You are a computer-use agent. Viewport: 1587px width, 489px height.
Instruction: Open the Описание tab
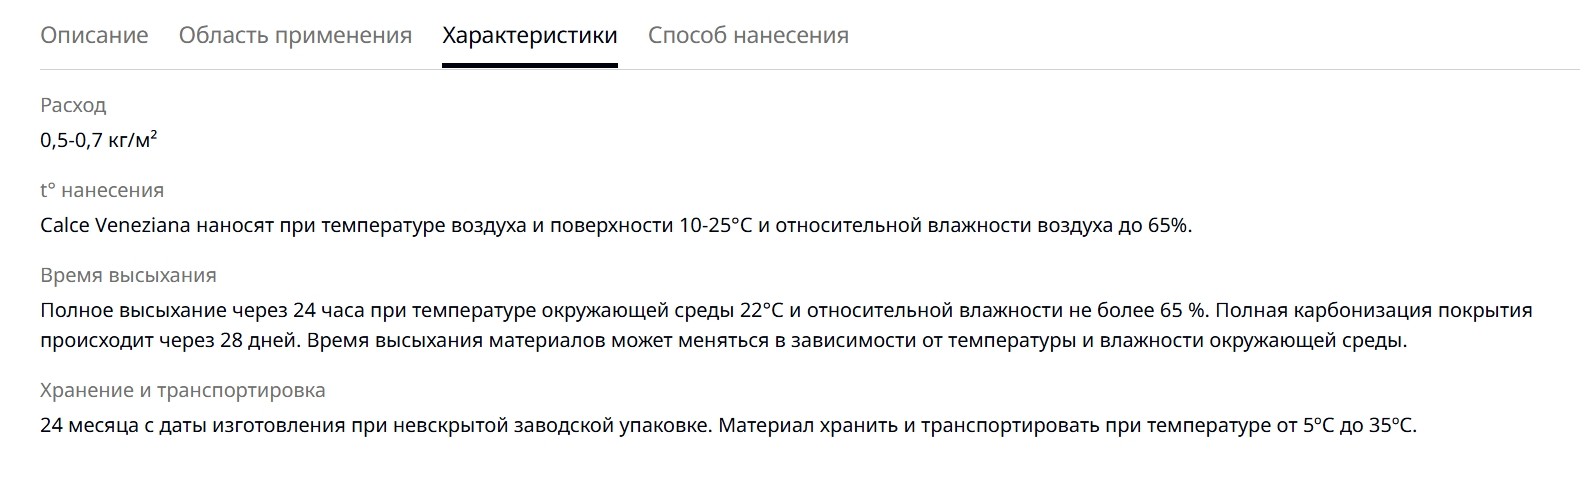pos(94,35)
